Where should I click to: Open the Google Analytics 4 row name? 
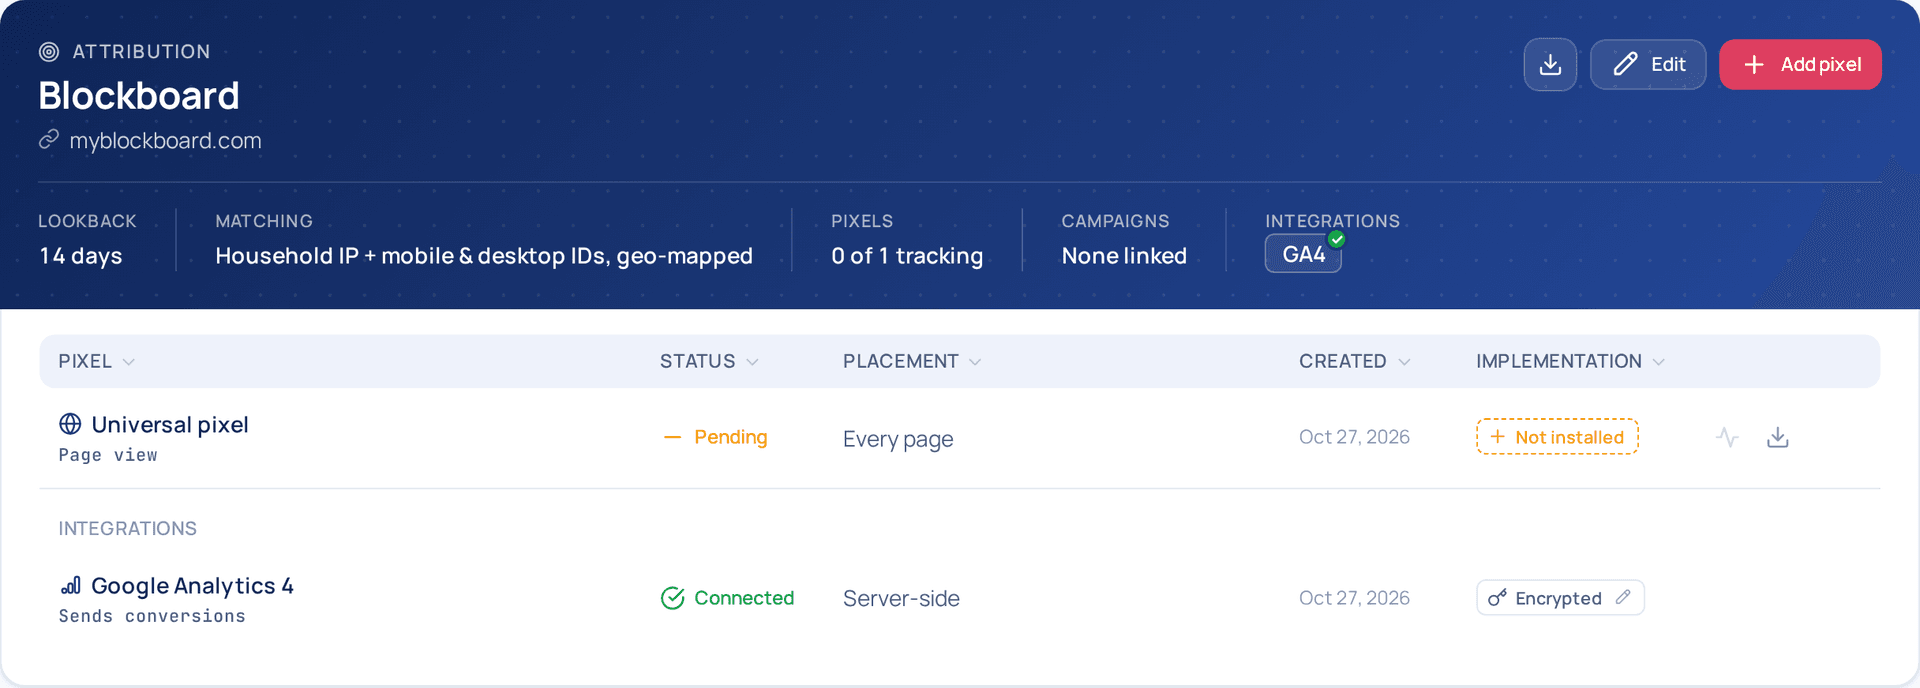pos(192,586)
